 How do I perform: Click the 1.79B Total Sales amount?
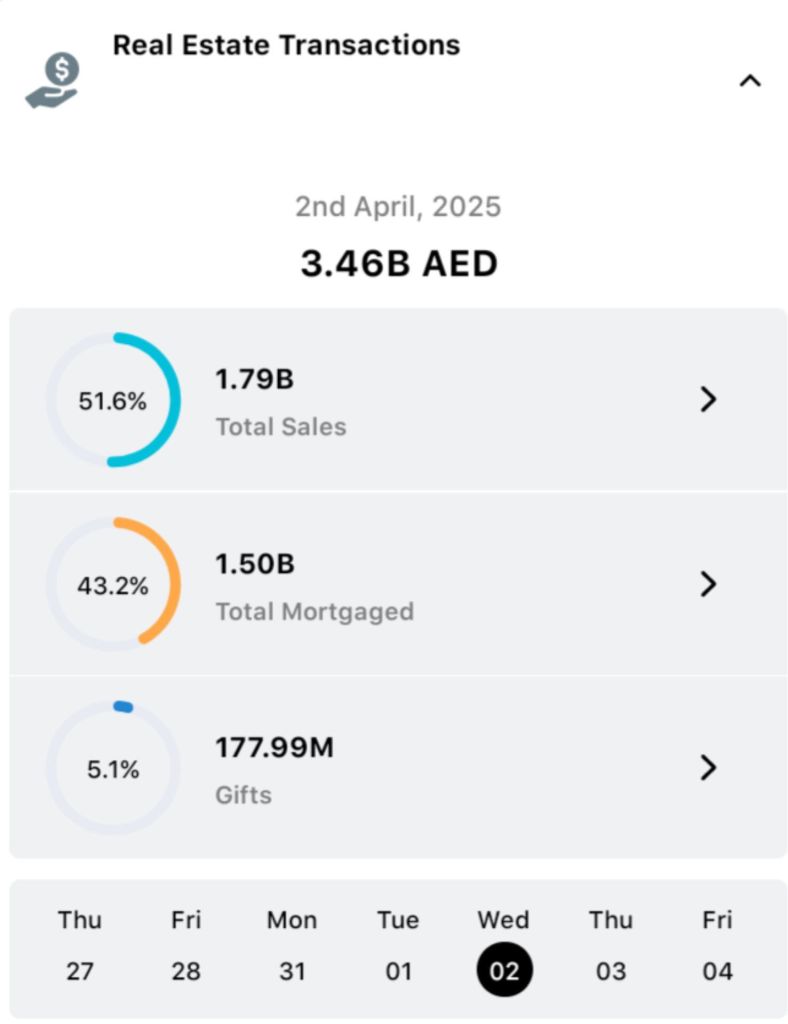255,380
